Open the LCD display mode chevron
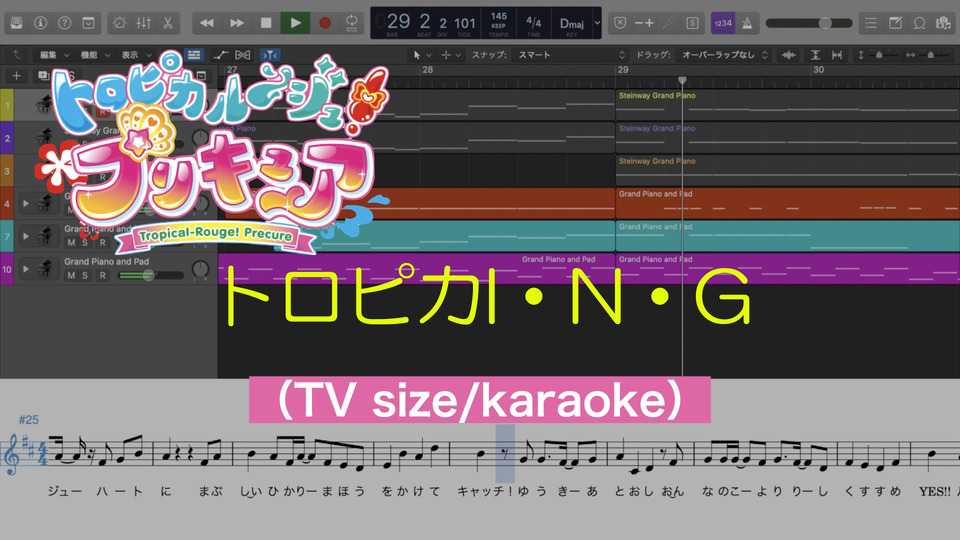Viewport: 960px width, 540px height. click(x=597, y=23)
